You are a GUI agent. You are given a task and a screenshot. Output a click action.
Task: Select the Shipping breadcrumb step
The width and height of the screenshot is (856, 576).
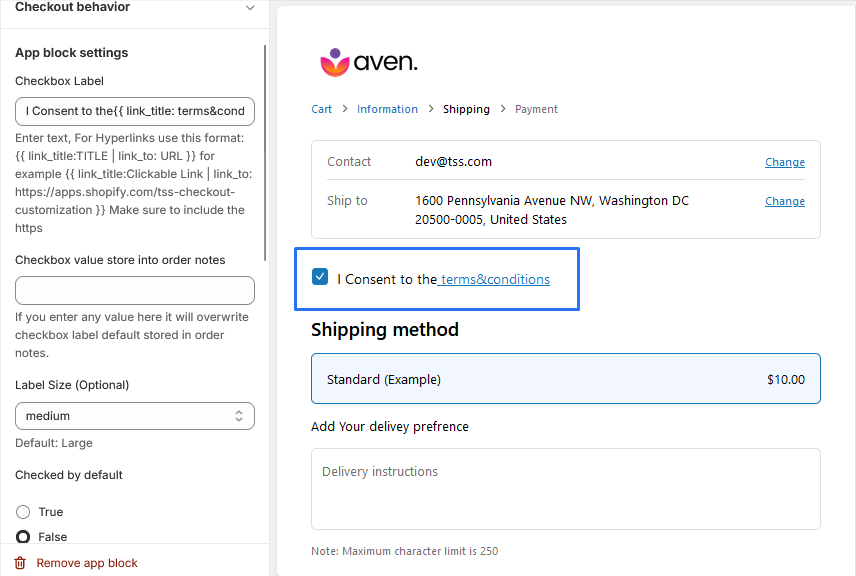tap(466, 109)
